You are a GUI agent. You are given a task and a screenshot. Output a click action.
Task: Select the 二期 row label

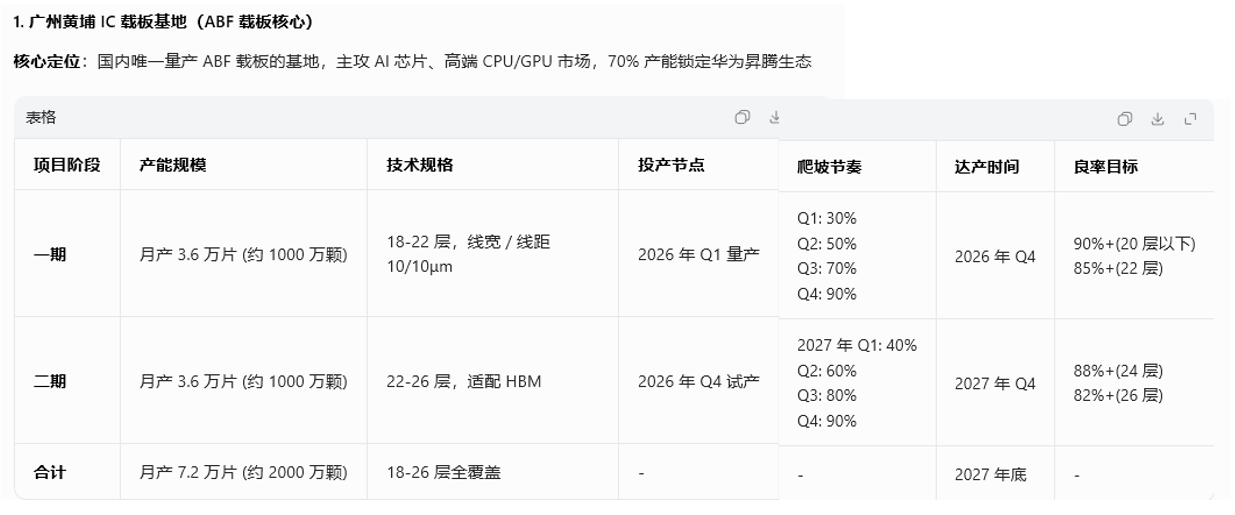point(50,381)
